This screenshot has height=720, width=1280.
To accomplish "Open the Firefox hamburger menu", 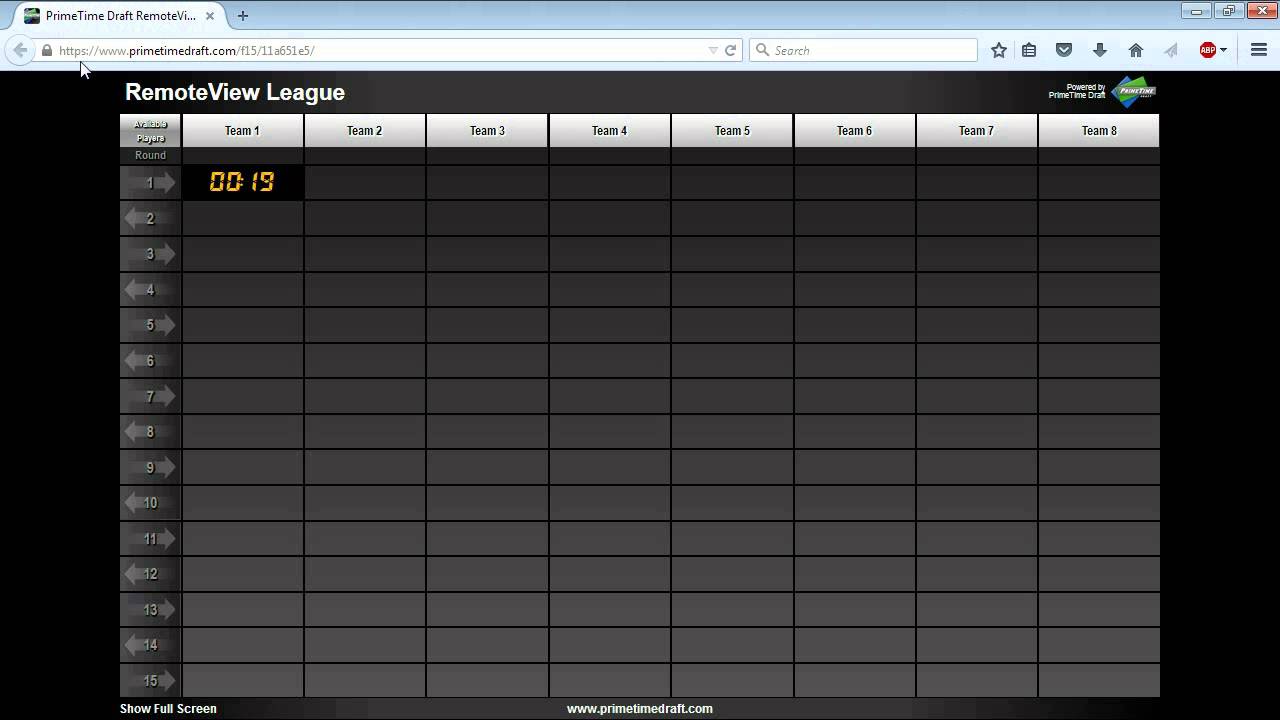I will point(1259,50).
